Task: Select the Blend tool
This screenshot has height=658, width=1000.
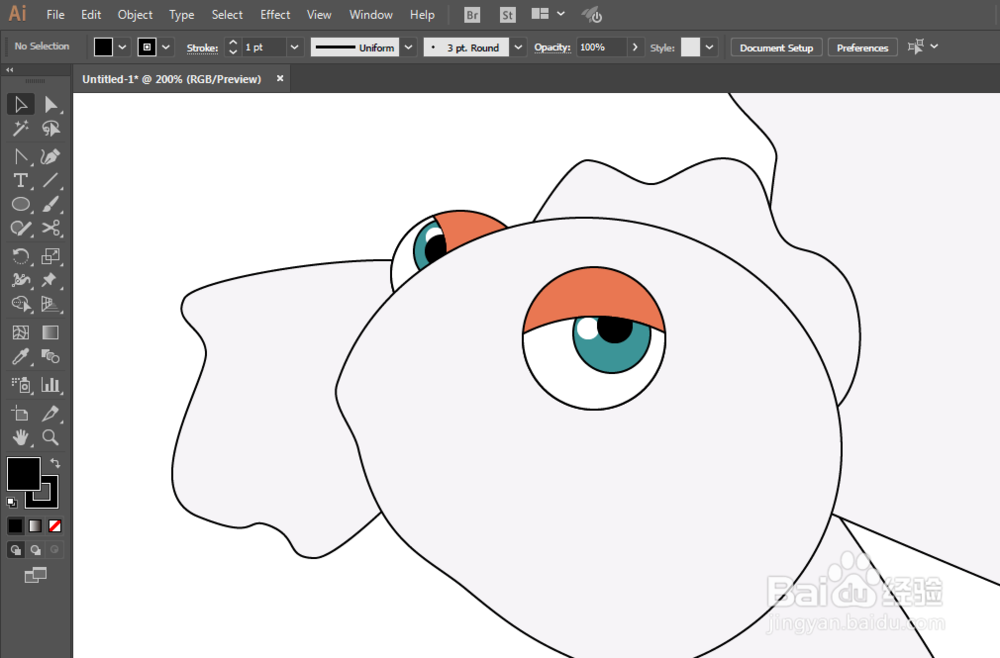Action: (x=50, y=356)
